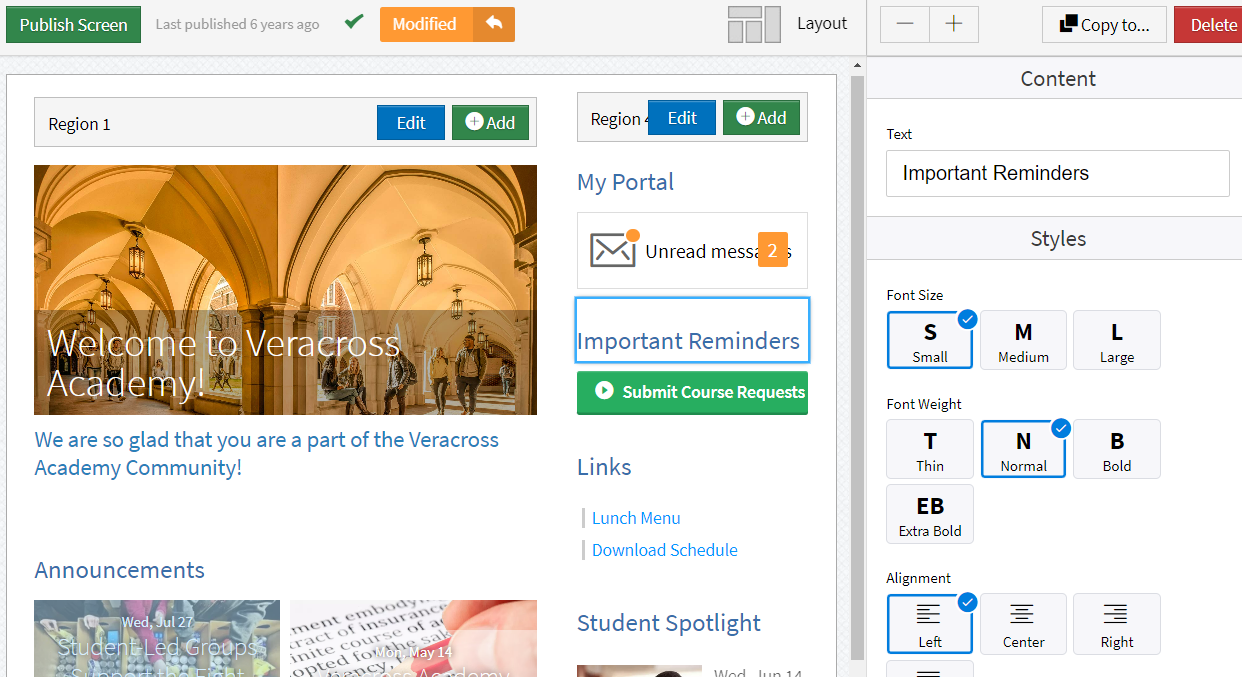Set font size to Large

[1117, 340]
